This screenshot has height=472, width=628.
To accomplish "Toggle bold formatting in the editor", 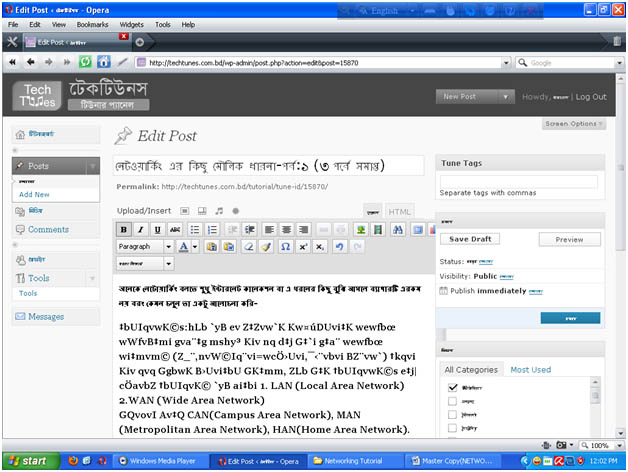I will pos(124,230).
